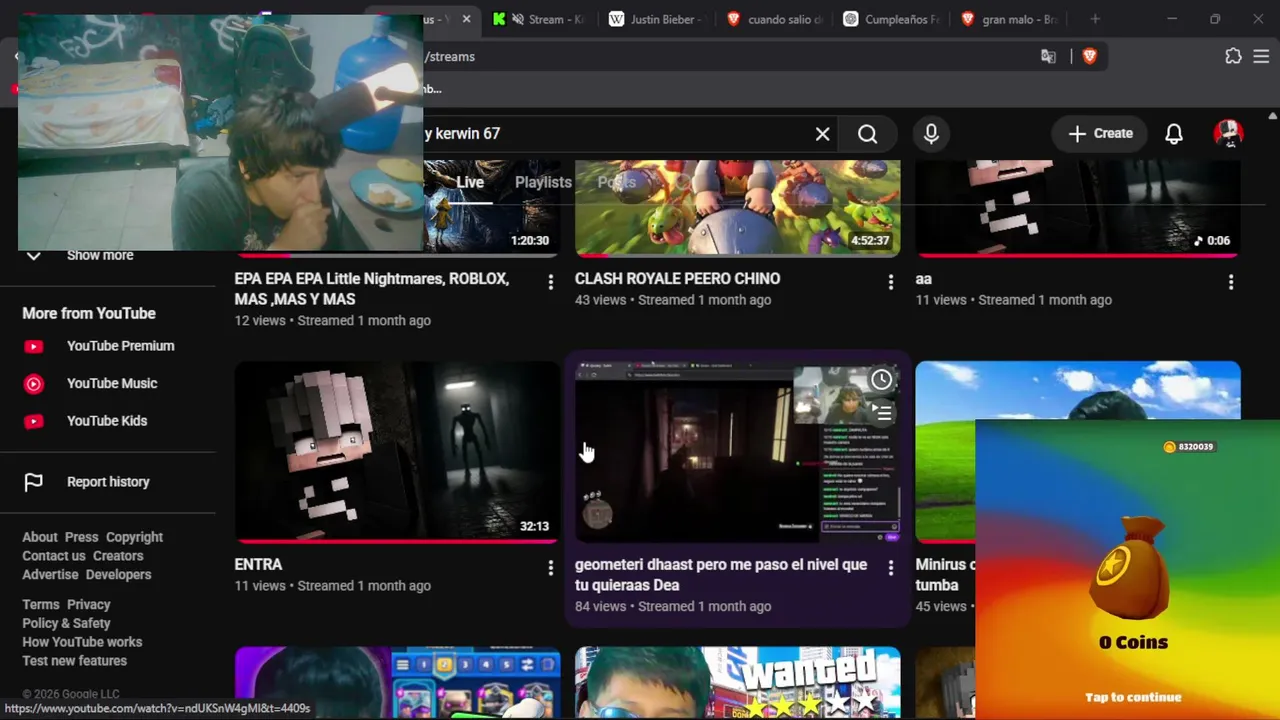Viewport: 1280px width, 720px height.
Task: Close the active YouTube tab
Action: tap(466, 19)
